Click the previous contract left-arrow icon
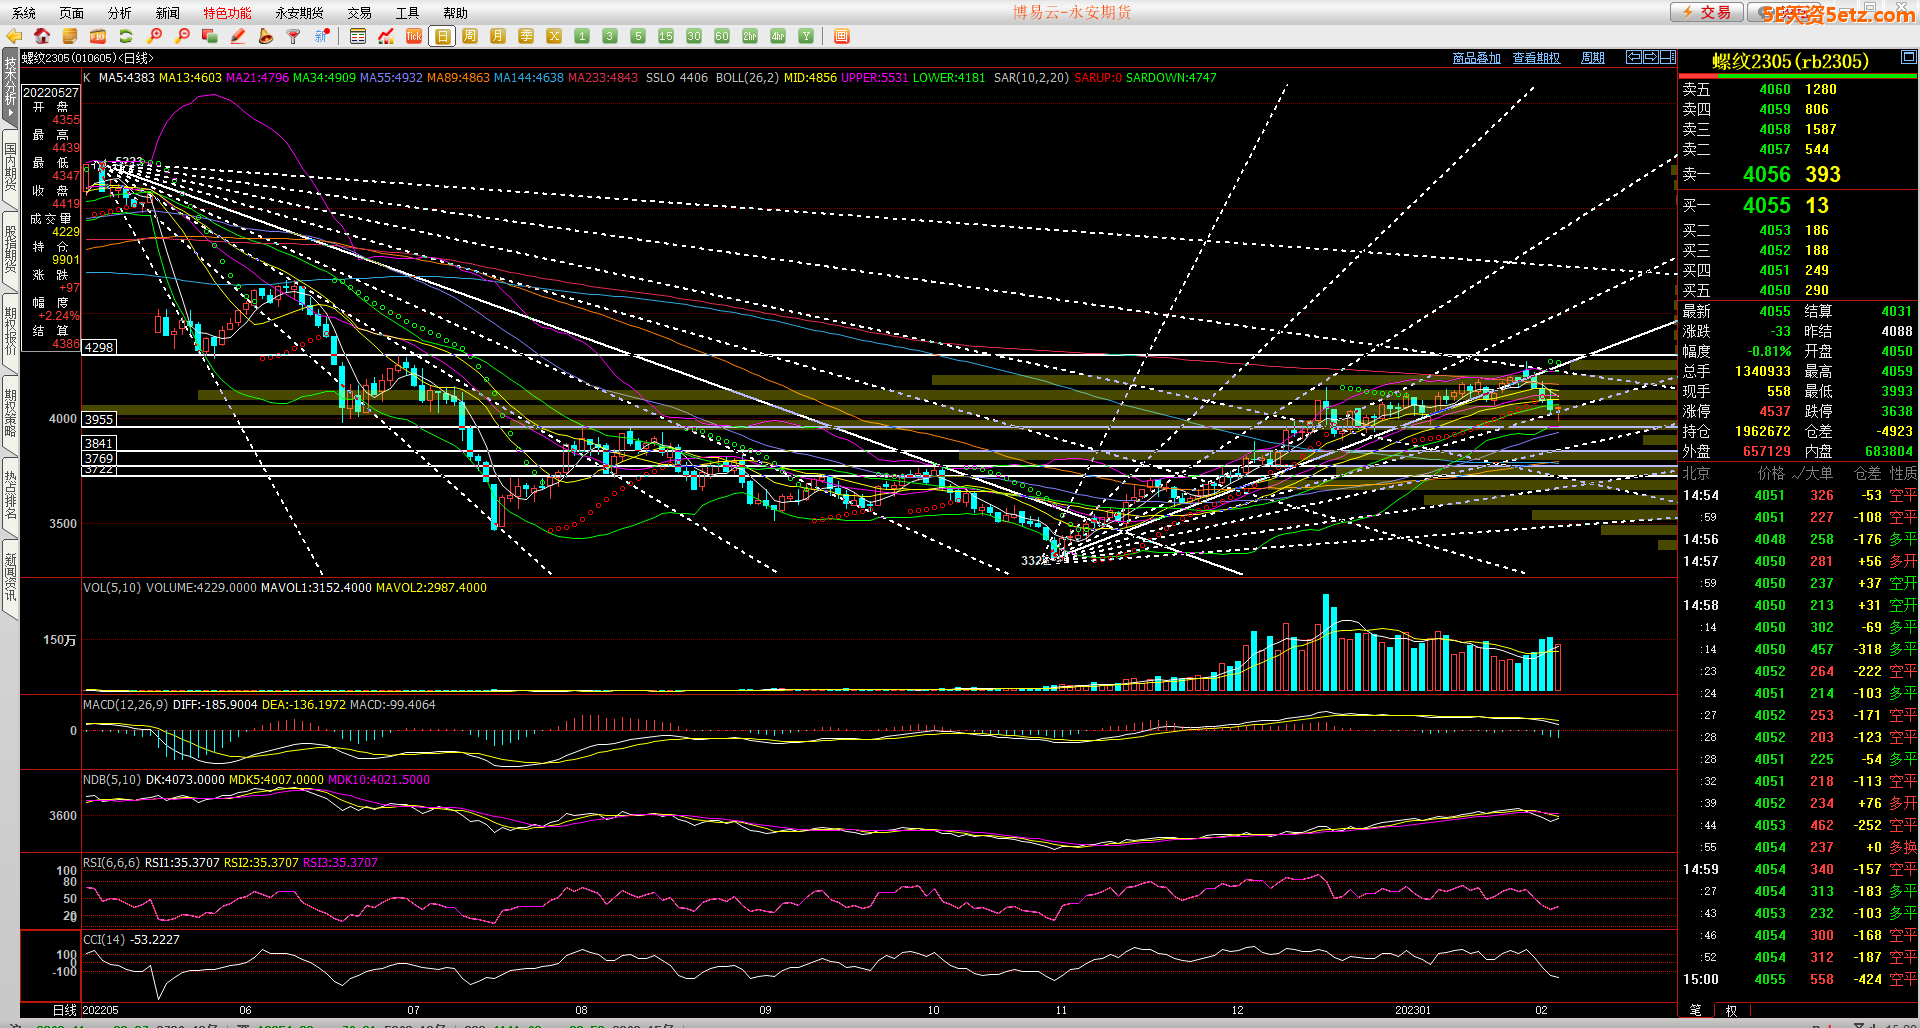Viewport: 1920px width, 1028px height. (x=1634, y=57)
